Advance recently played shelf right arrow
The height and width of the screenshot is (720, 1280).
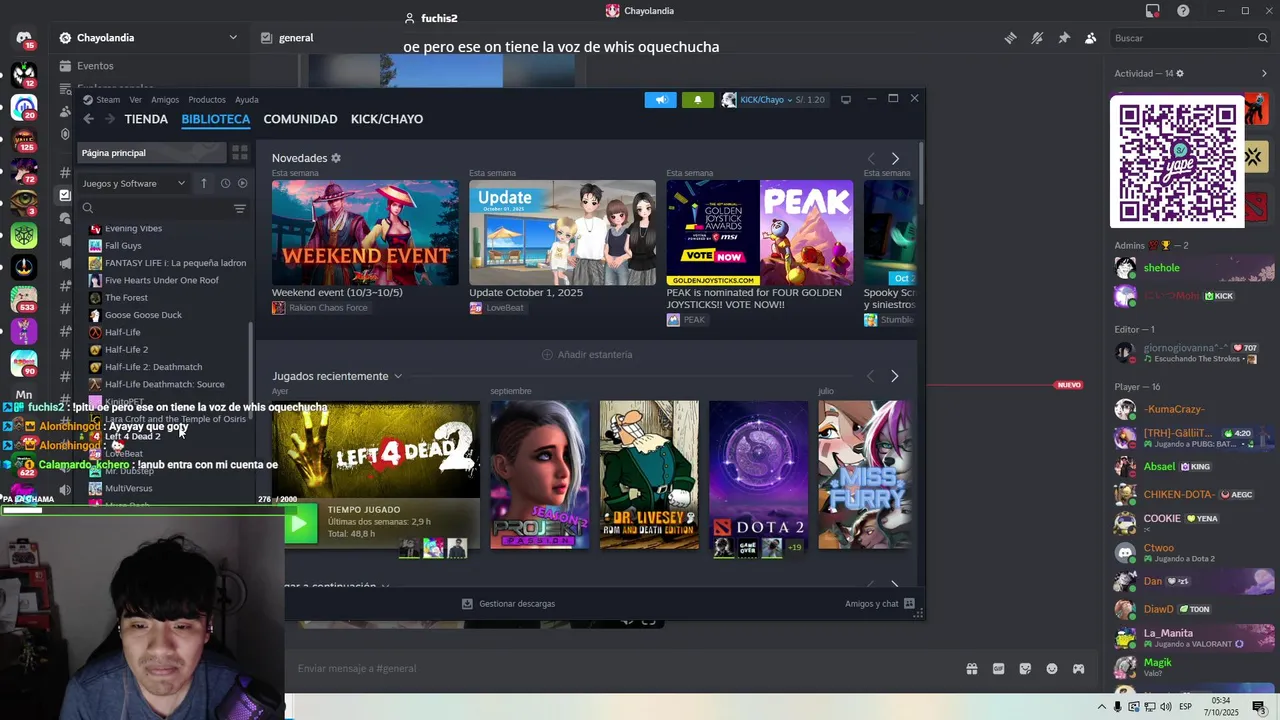tap(894, 376)
